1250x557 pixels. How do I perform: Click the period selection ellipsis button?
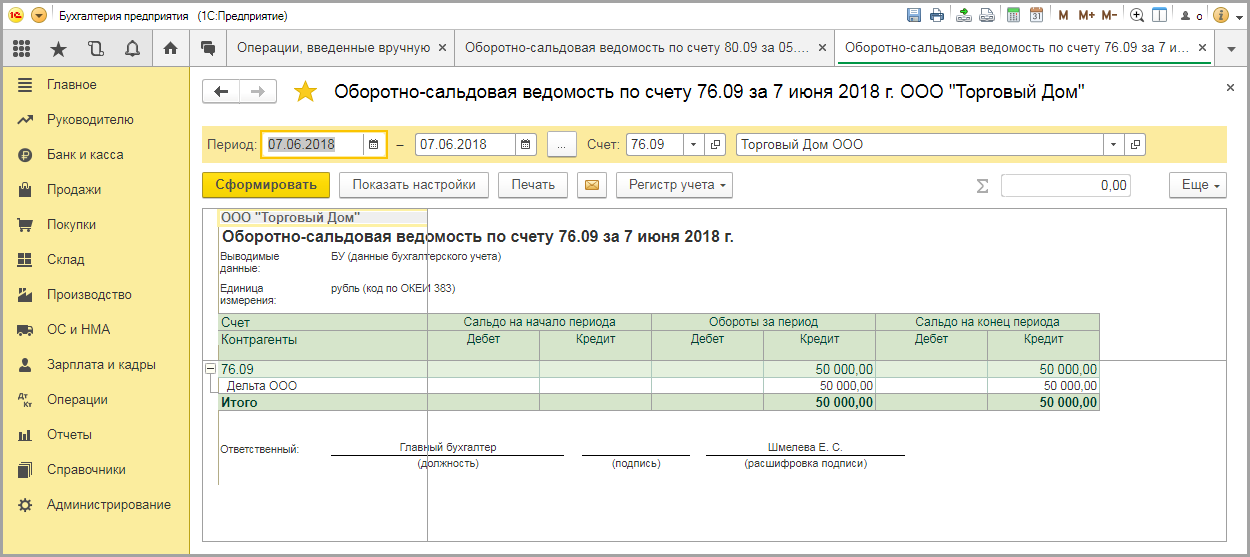[x=561, y=144]
